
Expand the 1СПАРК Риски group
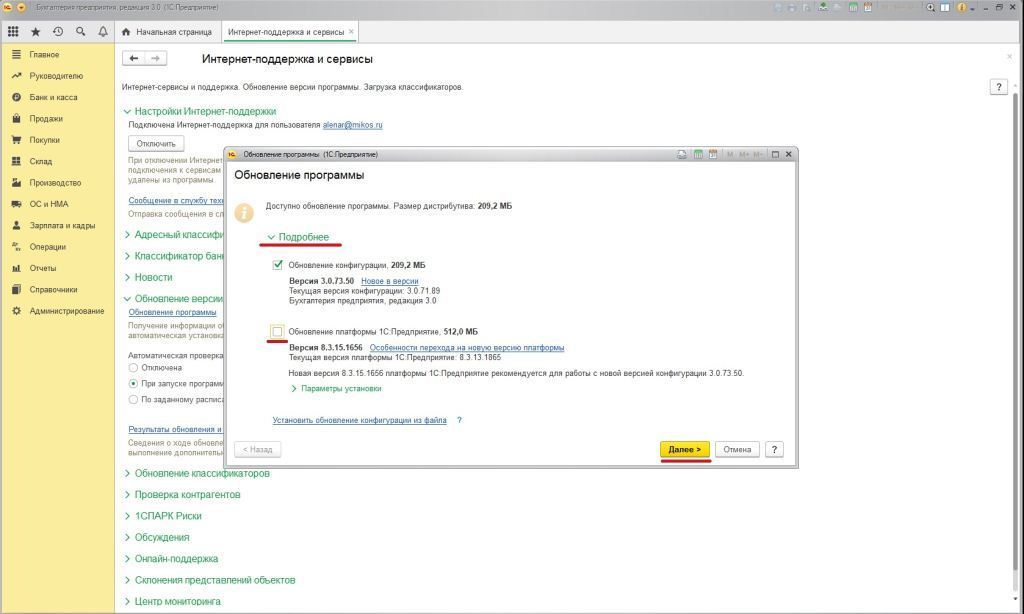point(163,516)
